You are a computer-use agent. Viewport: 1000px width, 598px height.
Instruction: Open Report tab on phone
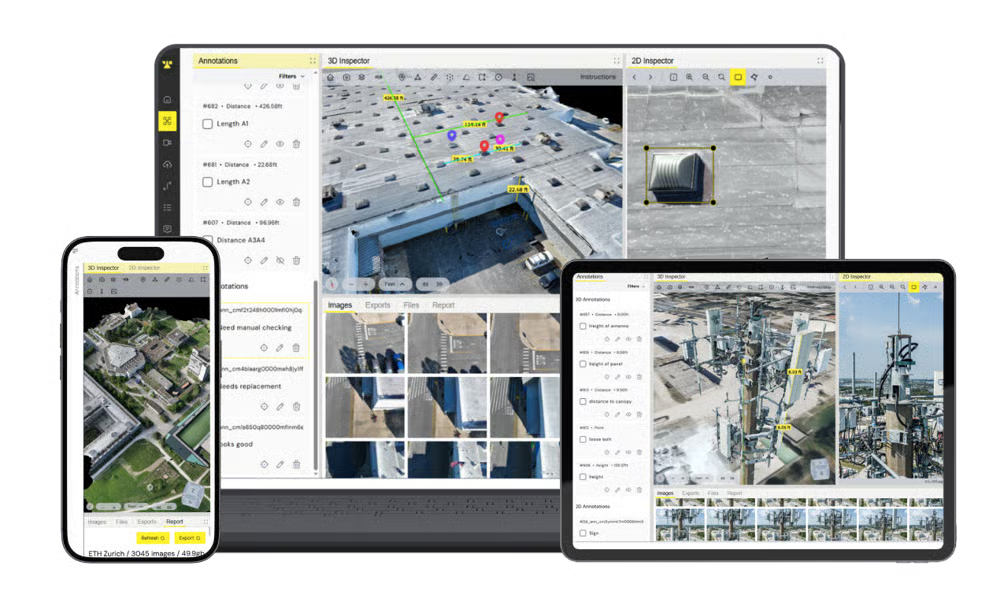tap(175, 521)
